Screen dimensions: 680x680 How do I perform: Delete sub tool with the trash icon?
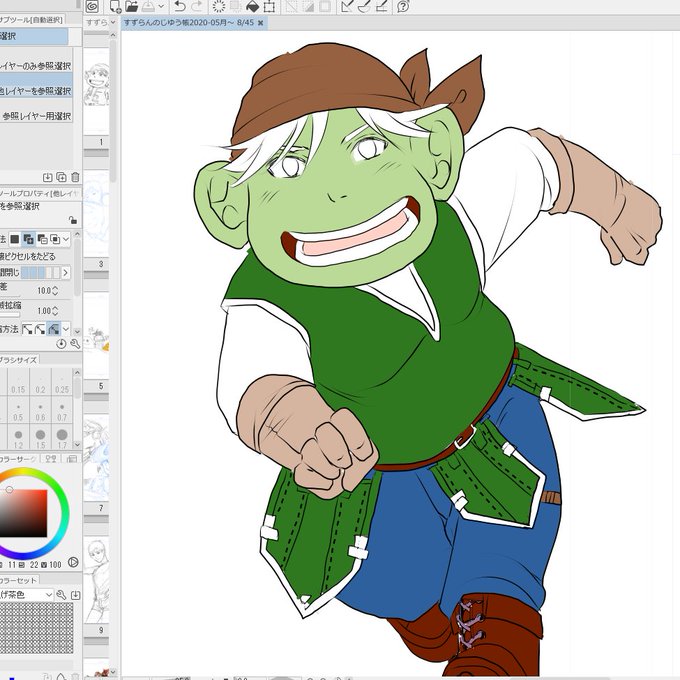click(x=75, y=177)
